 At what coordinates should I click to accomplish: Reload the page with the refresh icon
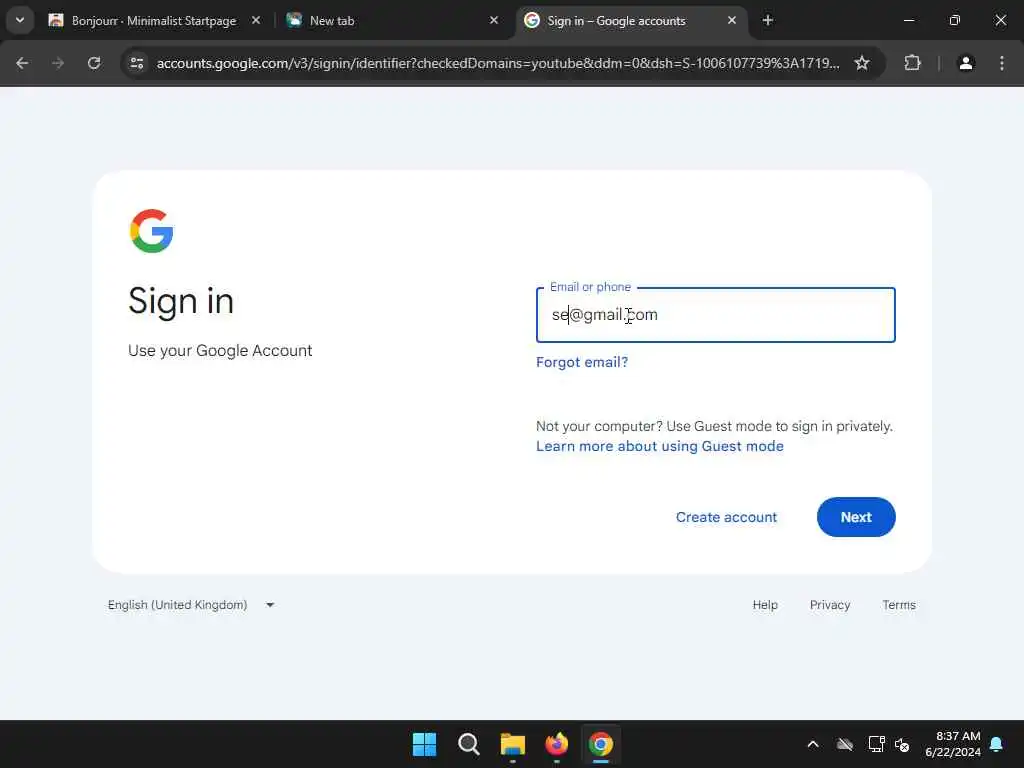tap(94, 63)
